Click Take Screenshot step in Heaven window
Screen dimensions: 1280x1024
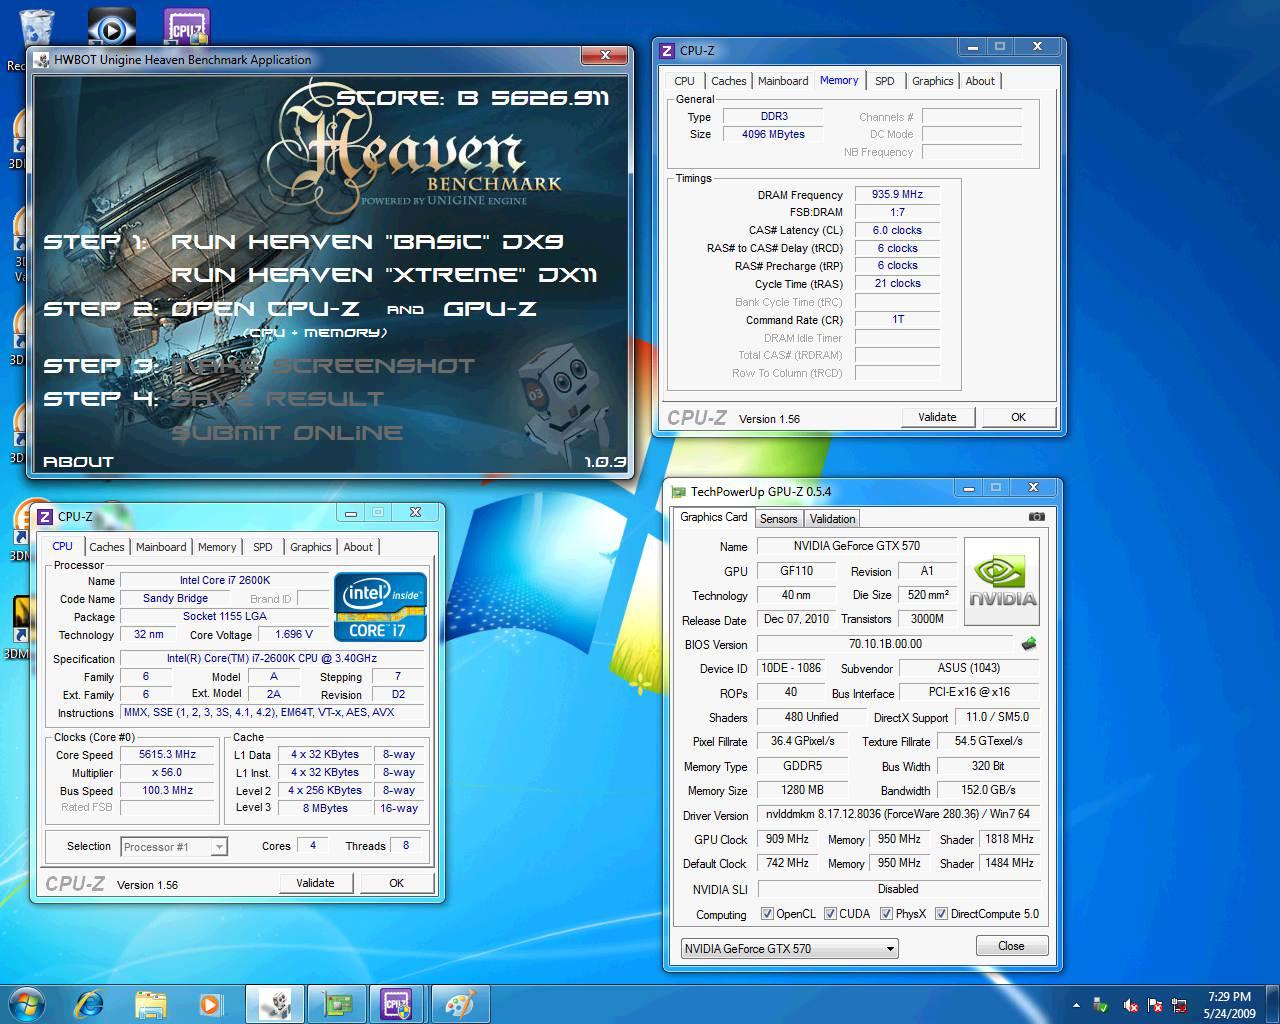coord(323,366)
